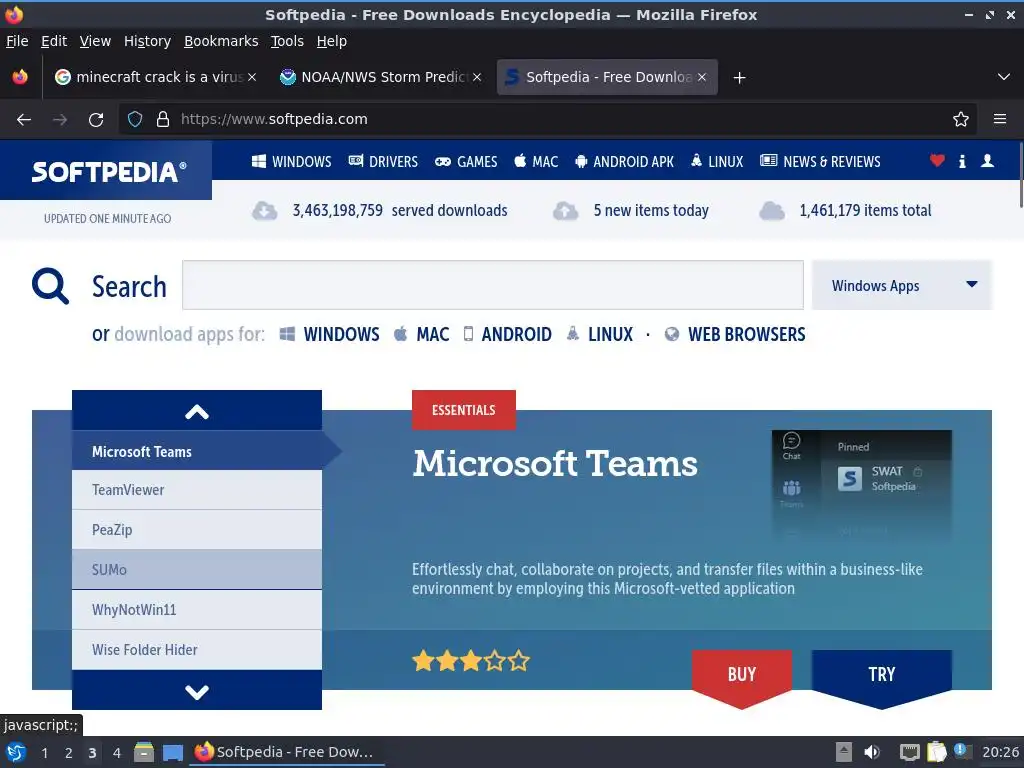The width and height of the screenshot is (1024, 768).
Task: Open the View menu
Action: pos(95,41)
